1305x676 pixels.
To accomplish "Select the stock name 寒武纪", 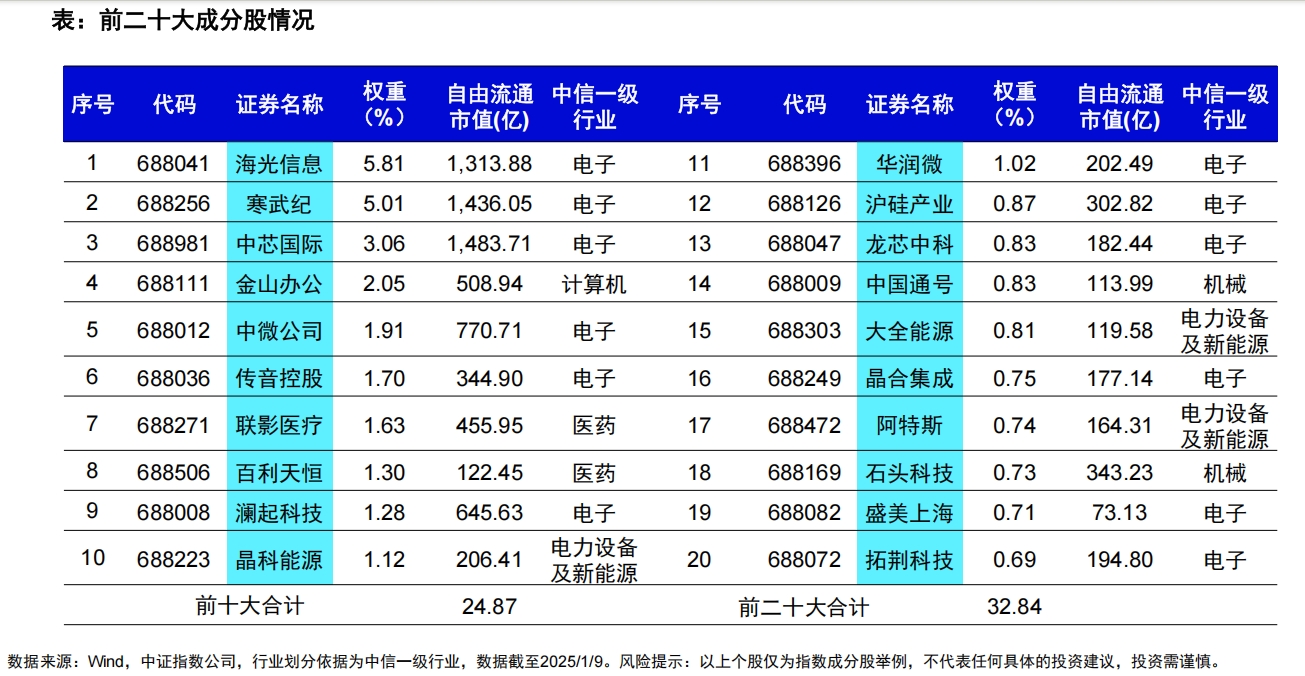I will [280, 204].
